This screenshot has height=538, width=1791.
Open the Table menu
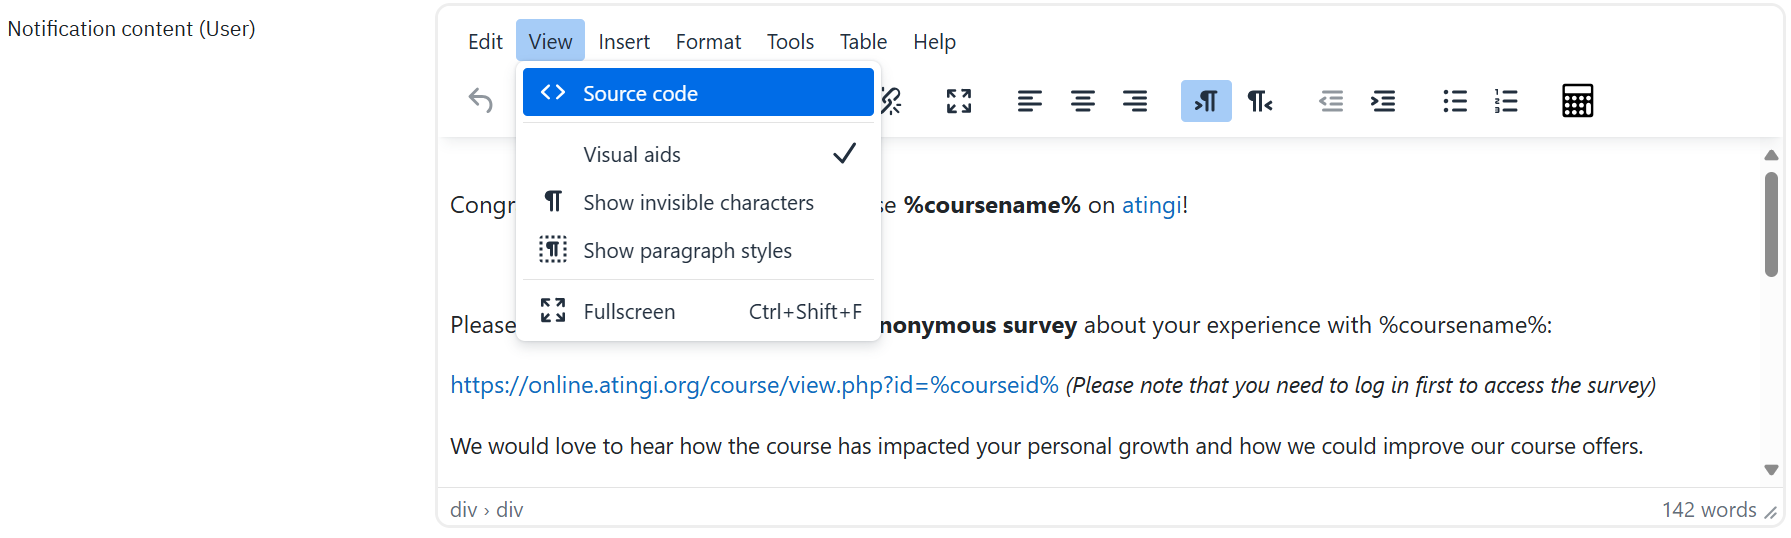tap(863, 41)
